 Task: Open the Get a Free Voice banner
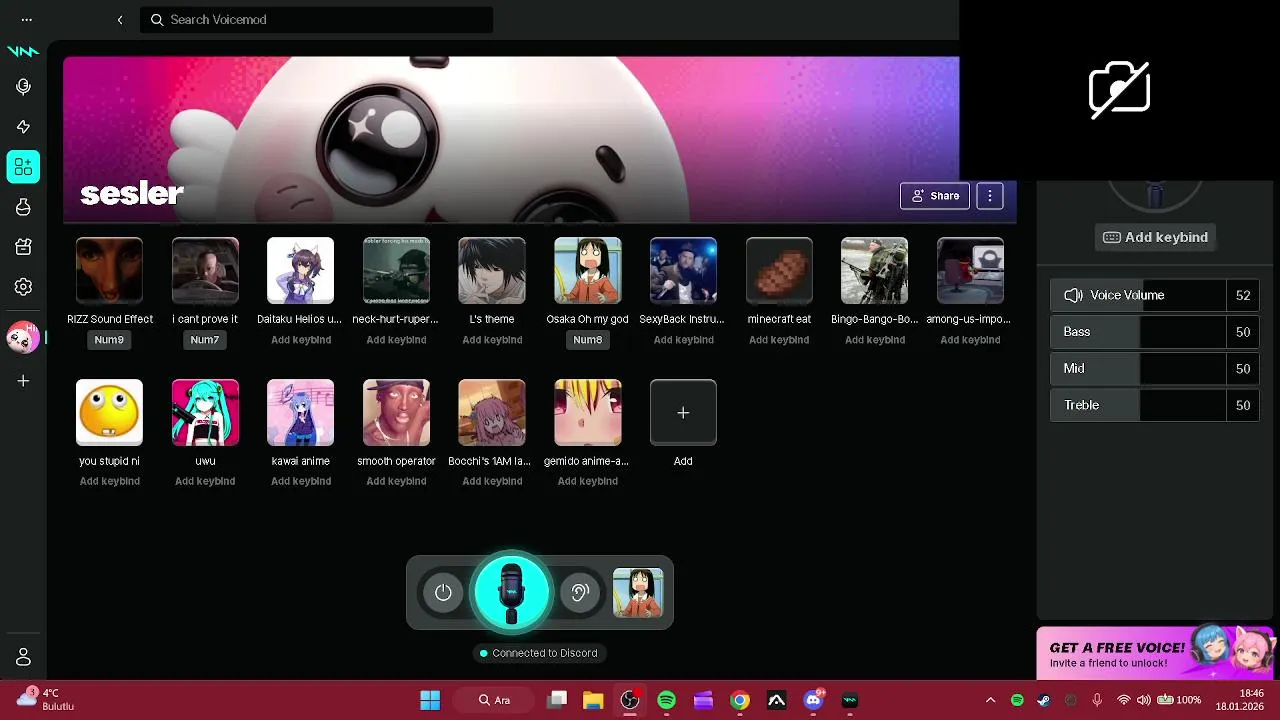(x=1155, y=654)
